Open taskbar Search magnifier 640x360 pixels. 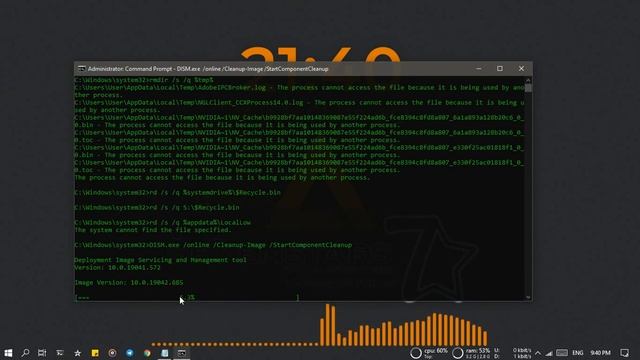[x=25, y=353]
